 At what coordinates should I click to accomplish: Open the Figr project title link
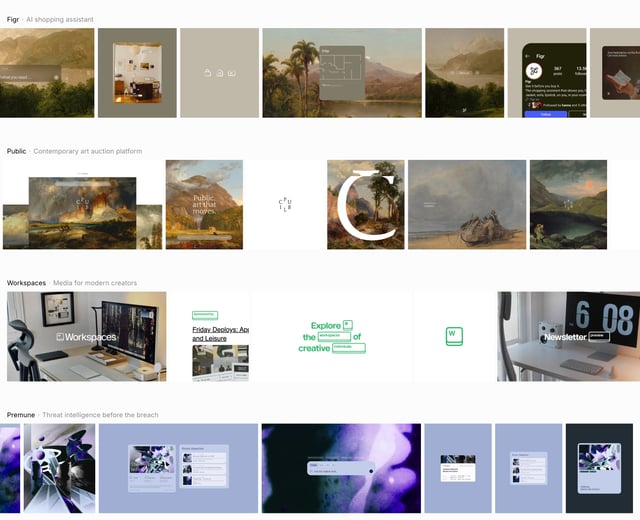click(13, 20)
